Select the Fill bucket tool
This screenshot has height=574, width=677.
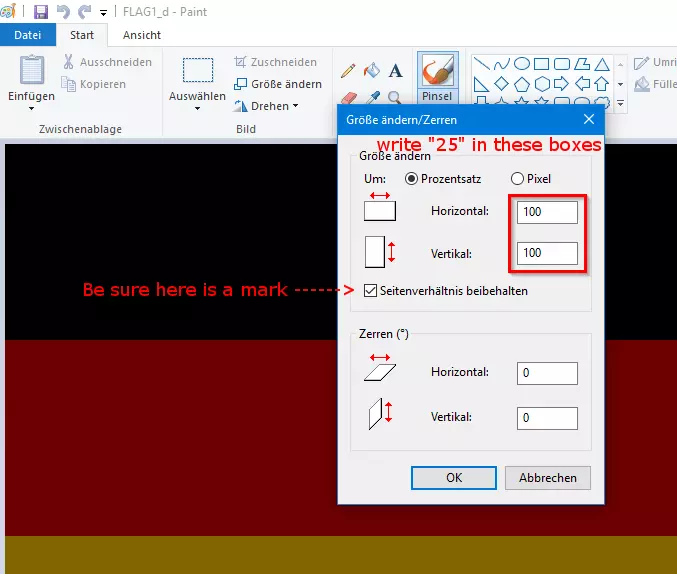click(372, 70)
